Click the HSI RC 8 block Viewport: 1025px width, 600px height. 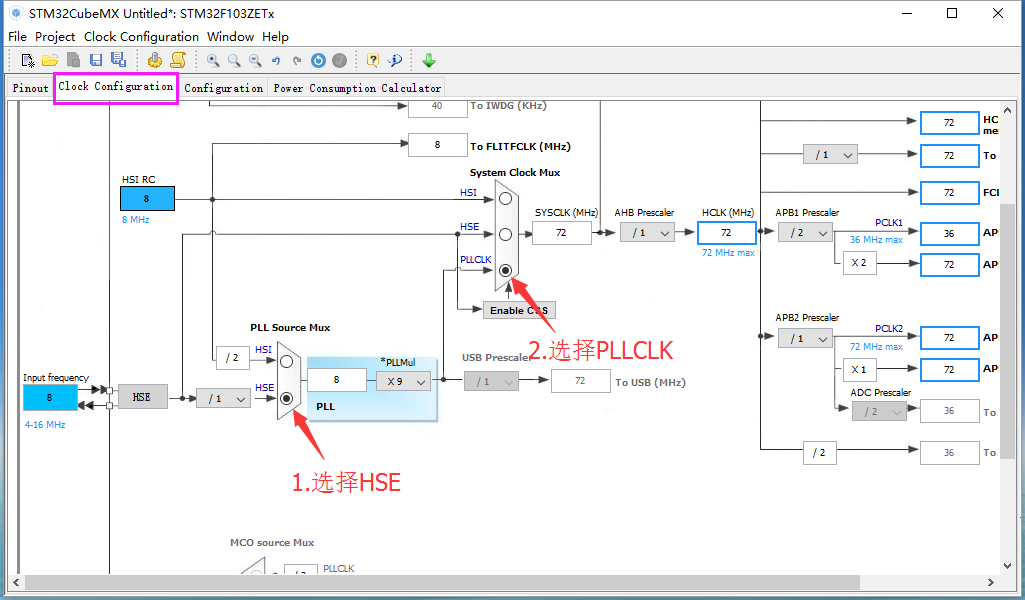pyautogui.click(x=147, y=199)
